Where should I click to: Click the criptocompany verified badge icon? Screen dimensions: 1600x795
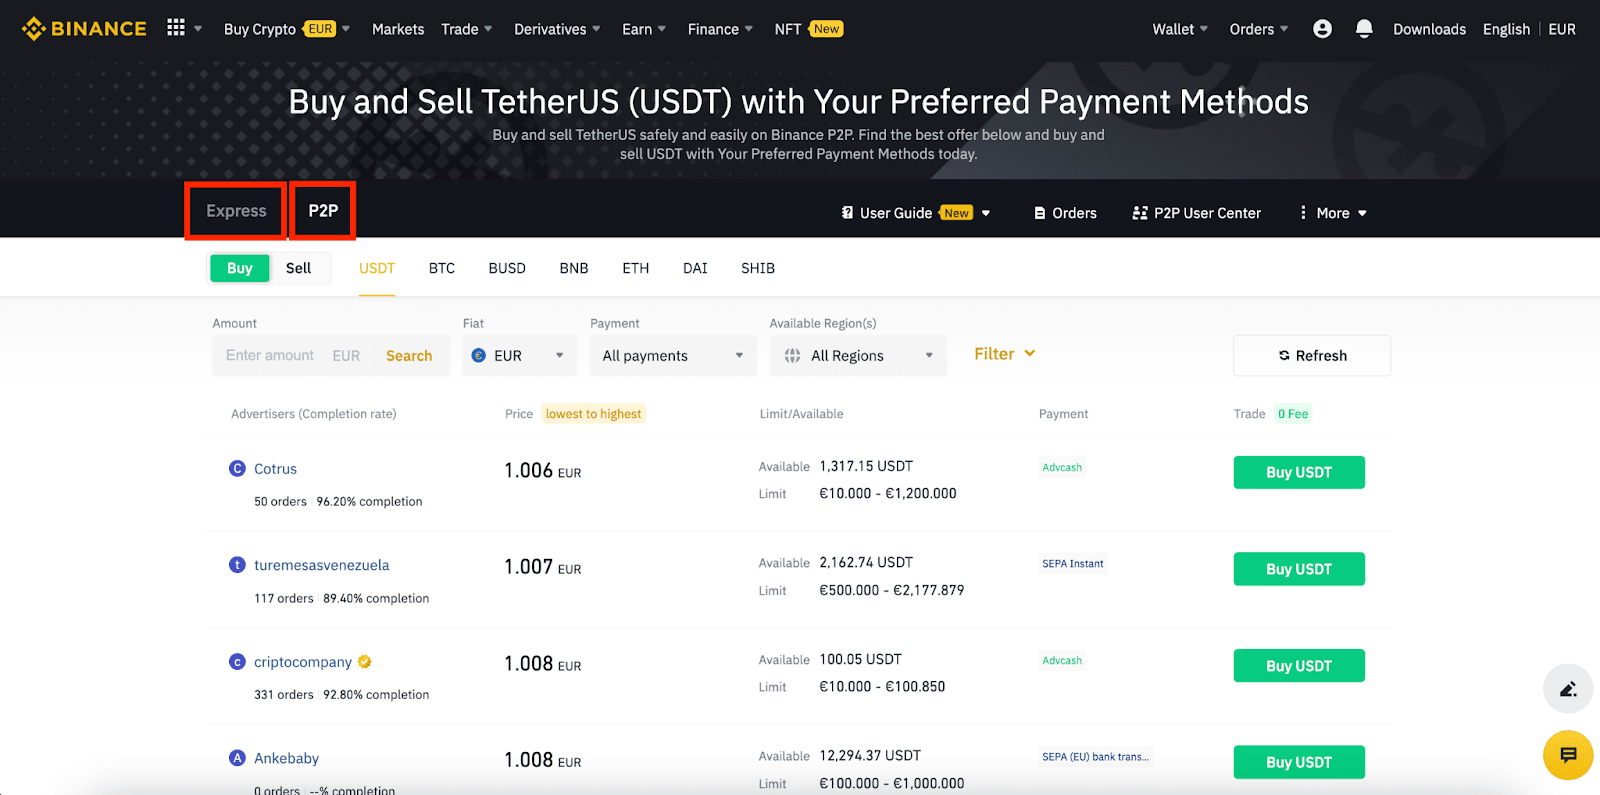click(x=365, y=662)
